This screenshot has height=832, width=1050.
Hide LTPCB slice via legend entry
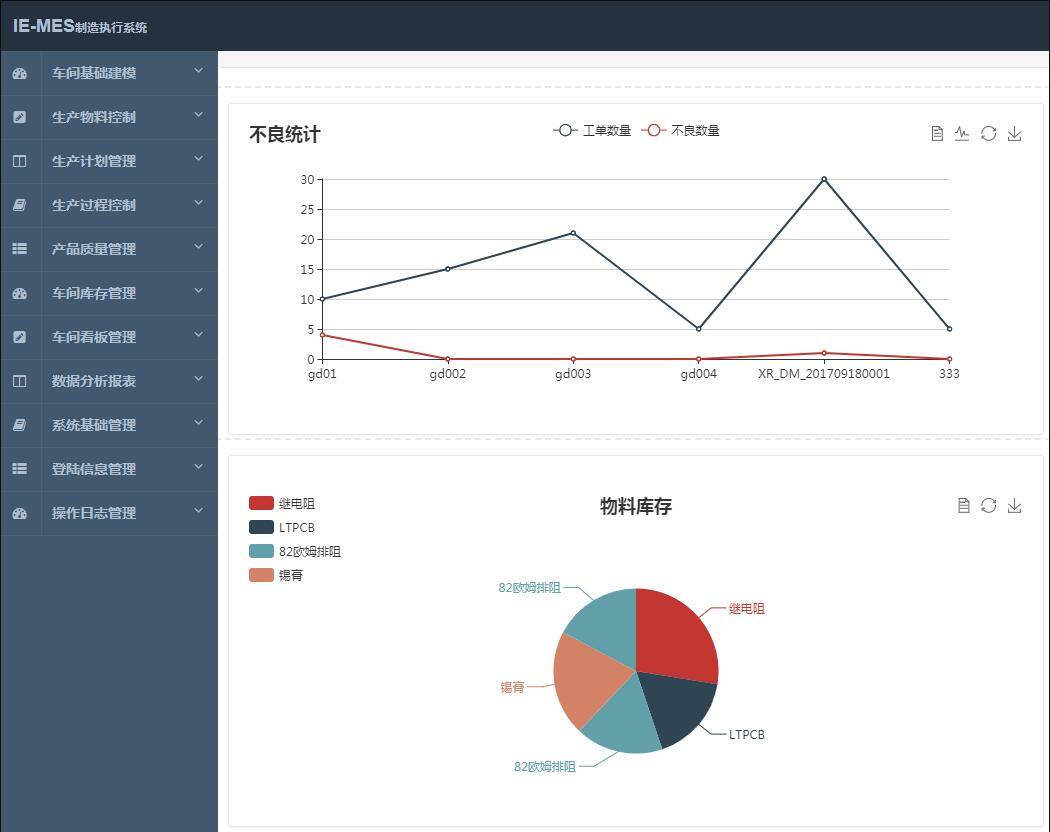(x=282, y=527)
